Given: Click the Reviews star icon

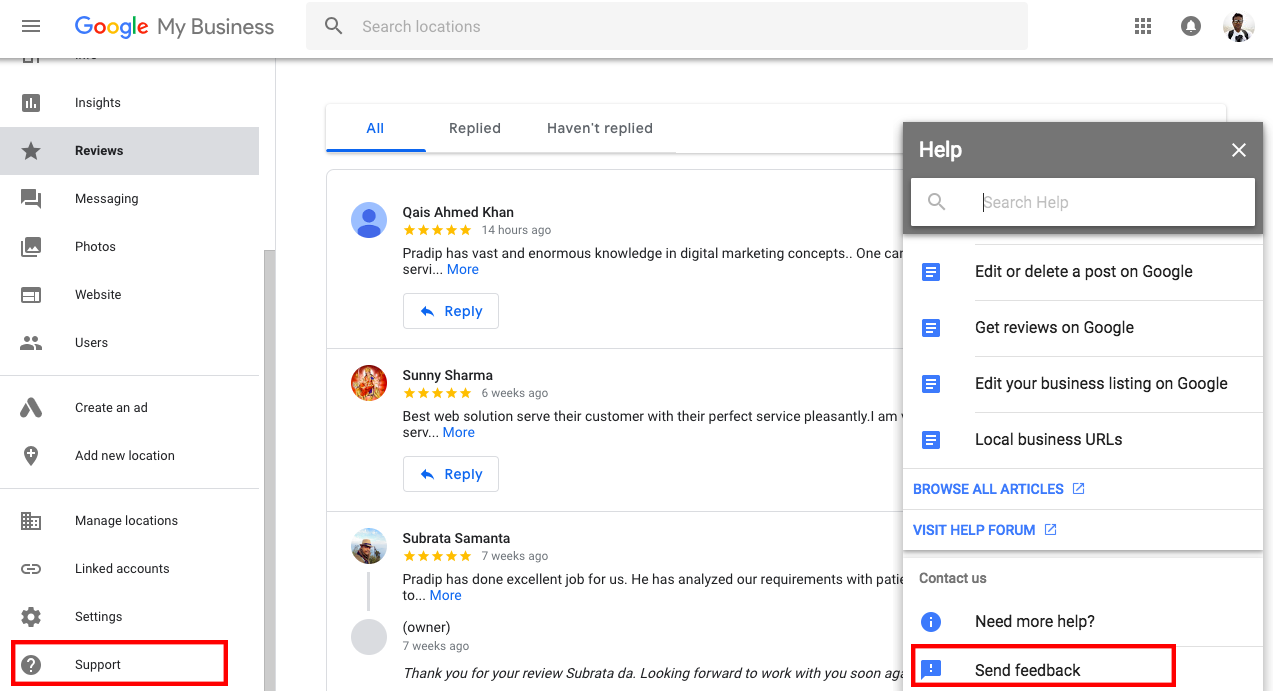Looking at the screenshot, I should [31, 151].
